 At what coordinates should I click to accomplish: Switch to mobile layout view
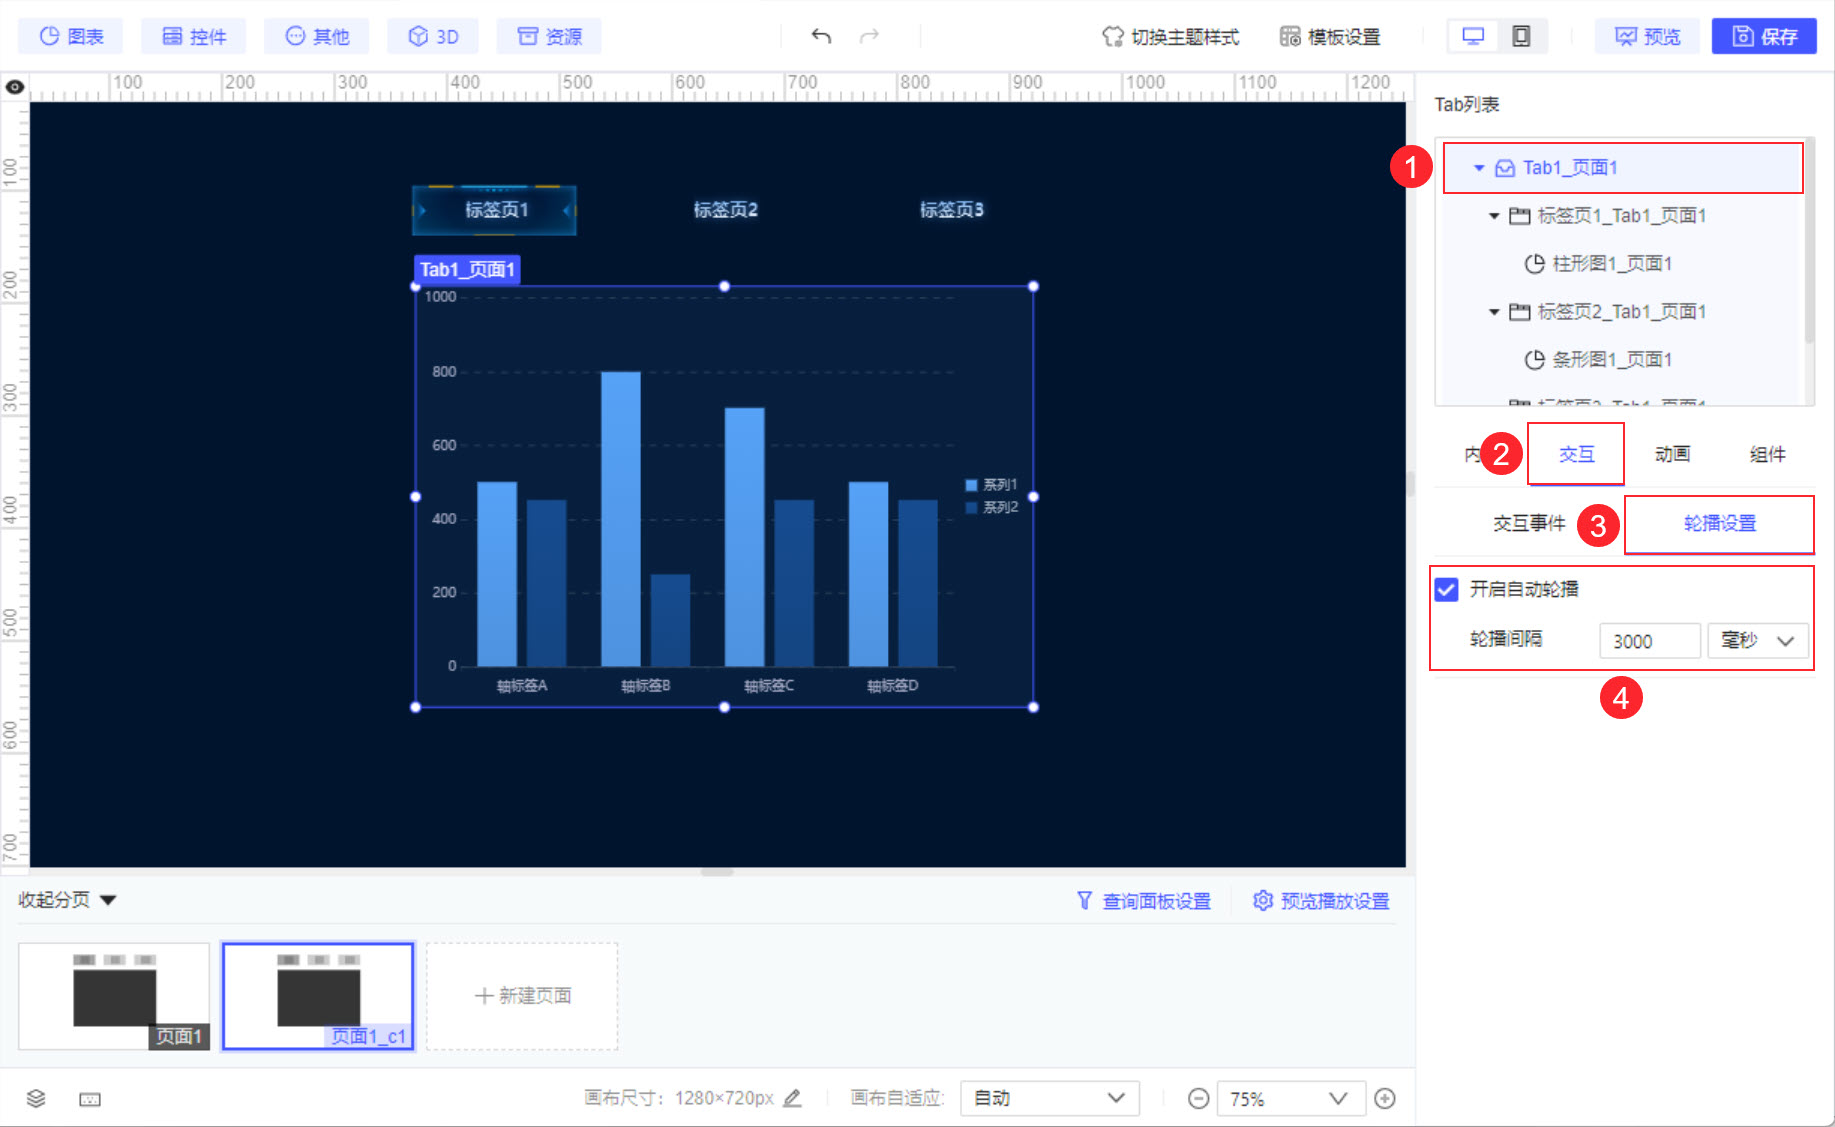1521,36
